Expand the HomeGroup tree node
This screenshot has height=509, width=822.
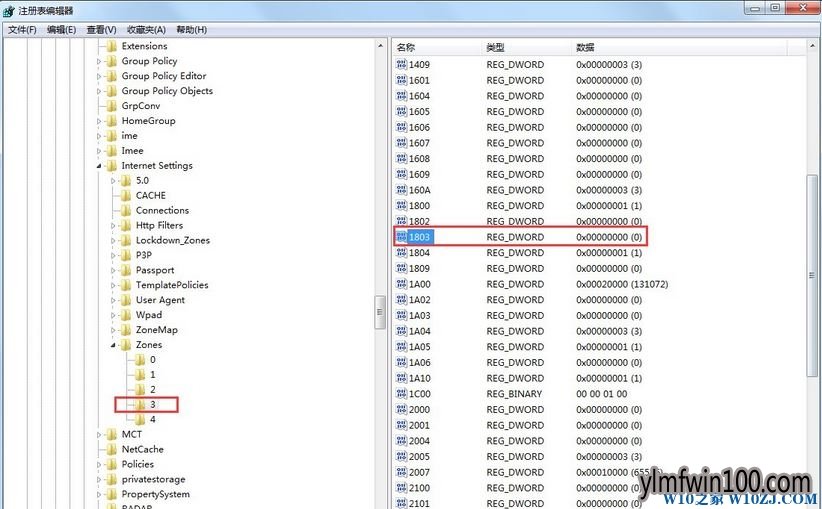tap(99, 121)
